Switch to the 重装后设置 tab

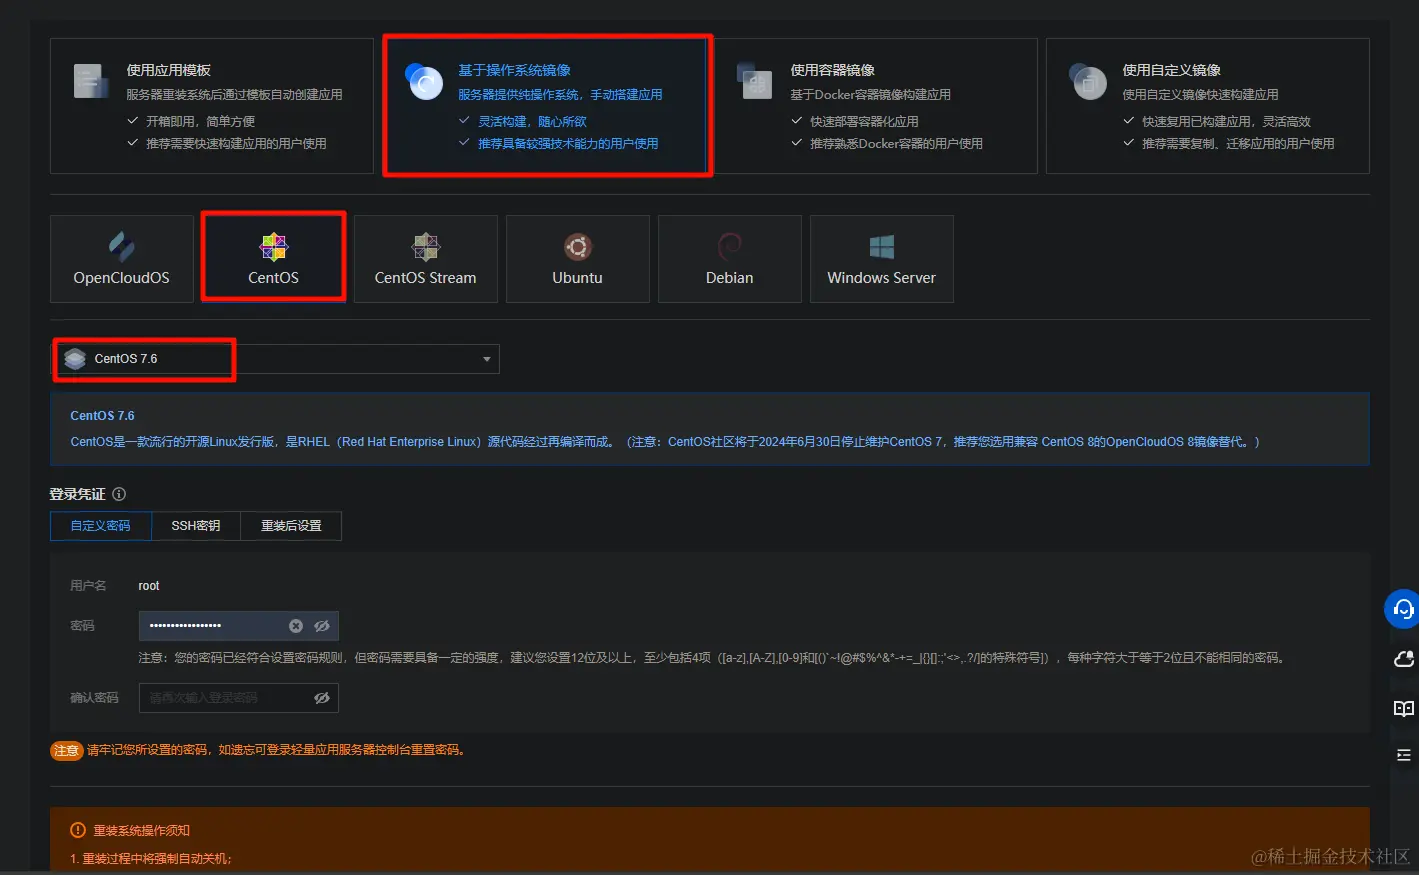pos(291,526)
